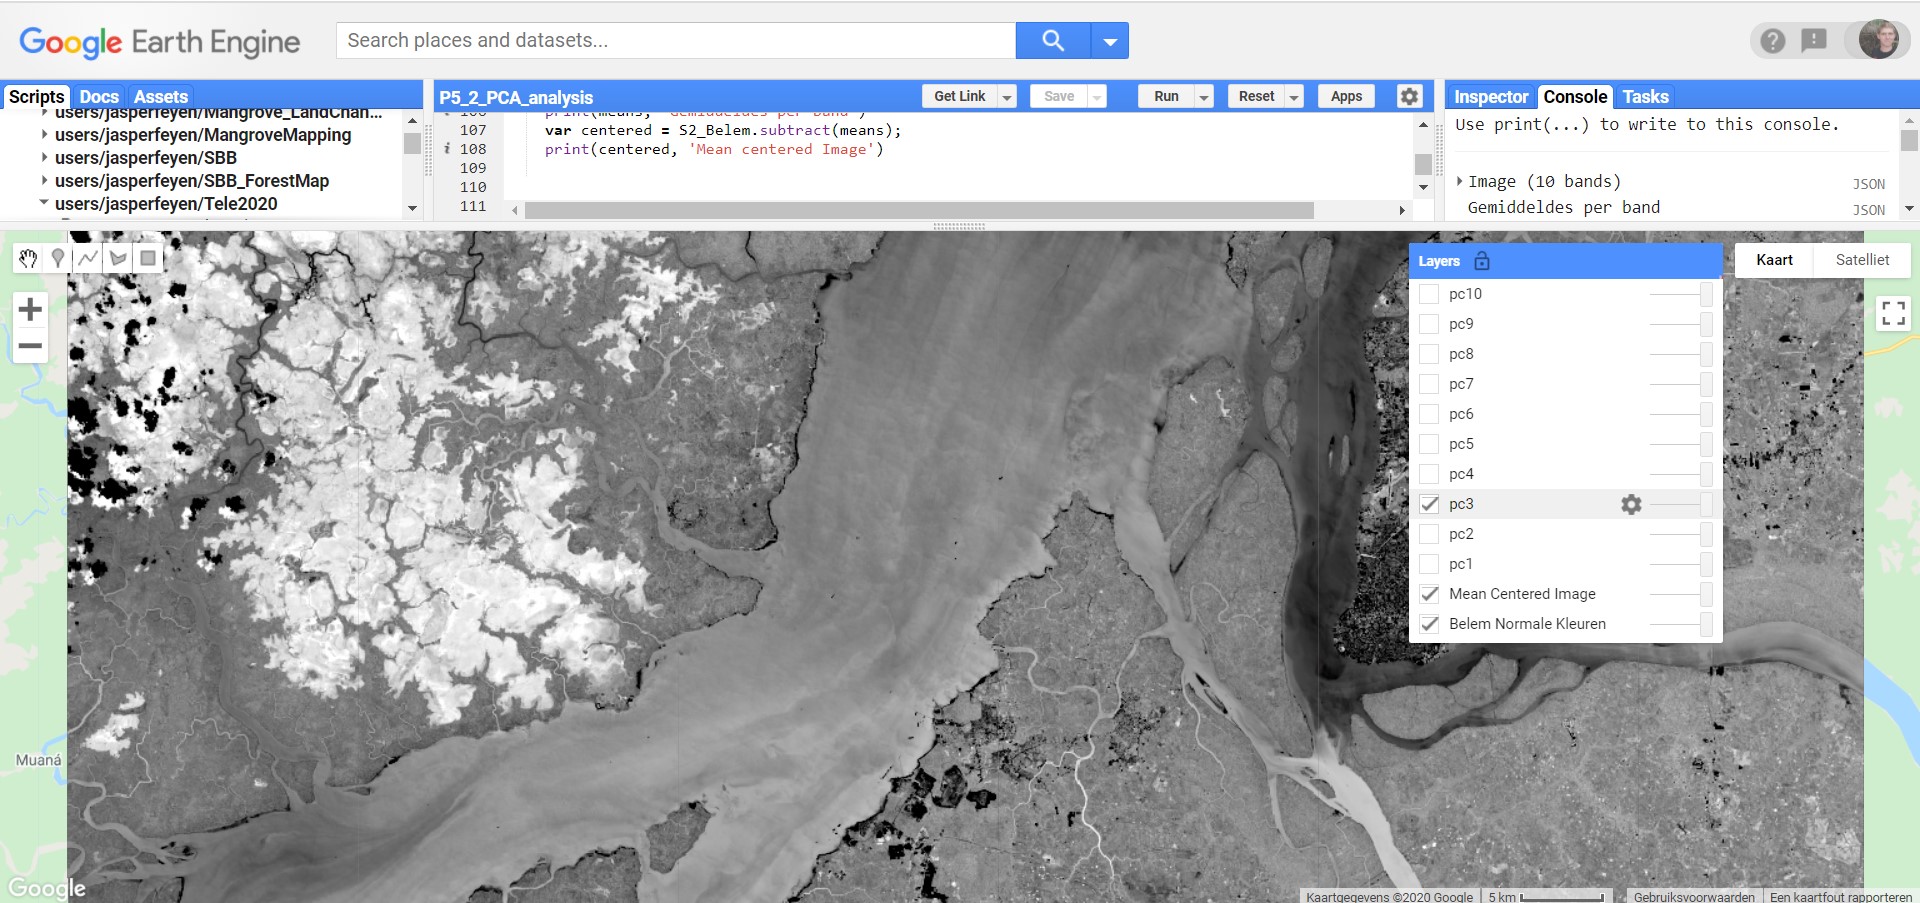The height and width of the screenshot is (903, 1920).
Task: Open the Get Link dropdown arrow
Action: pyautogui.click(x=1008, y=97)
